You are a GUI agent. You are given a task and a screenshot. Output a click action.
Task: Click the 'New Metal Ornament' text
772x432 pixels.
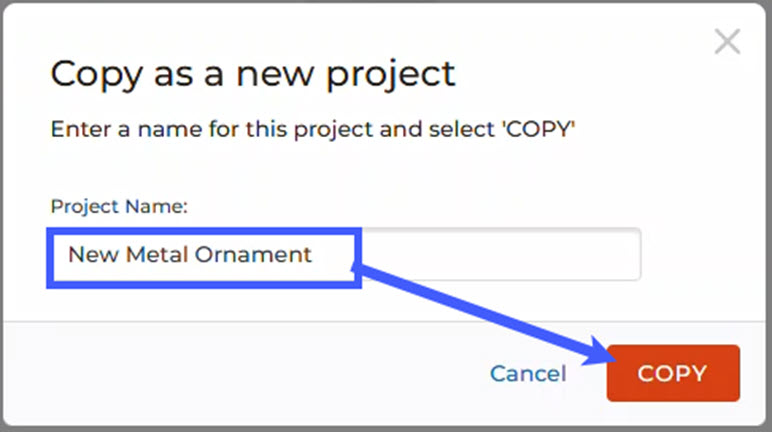pos(190,255)
